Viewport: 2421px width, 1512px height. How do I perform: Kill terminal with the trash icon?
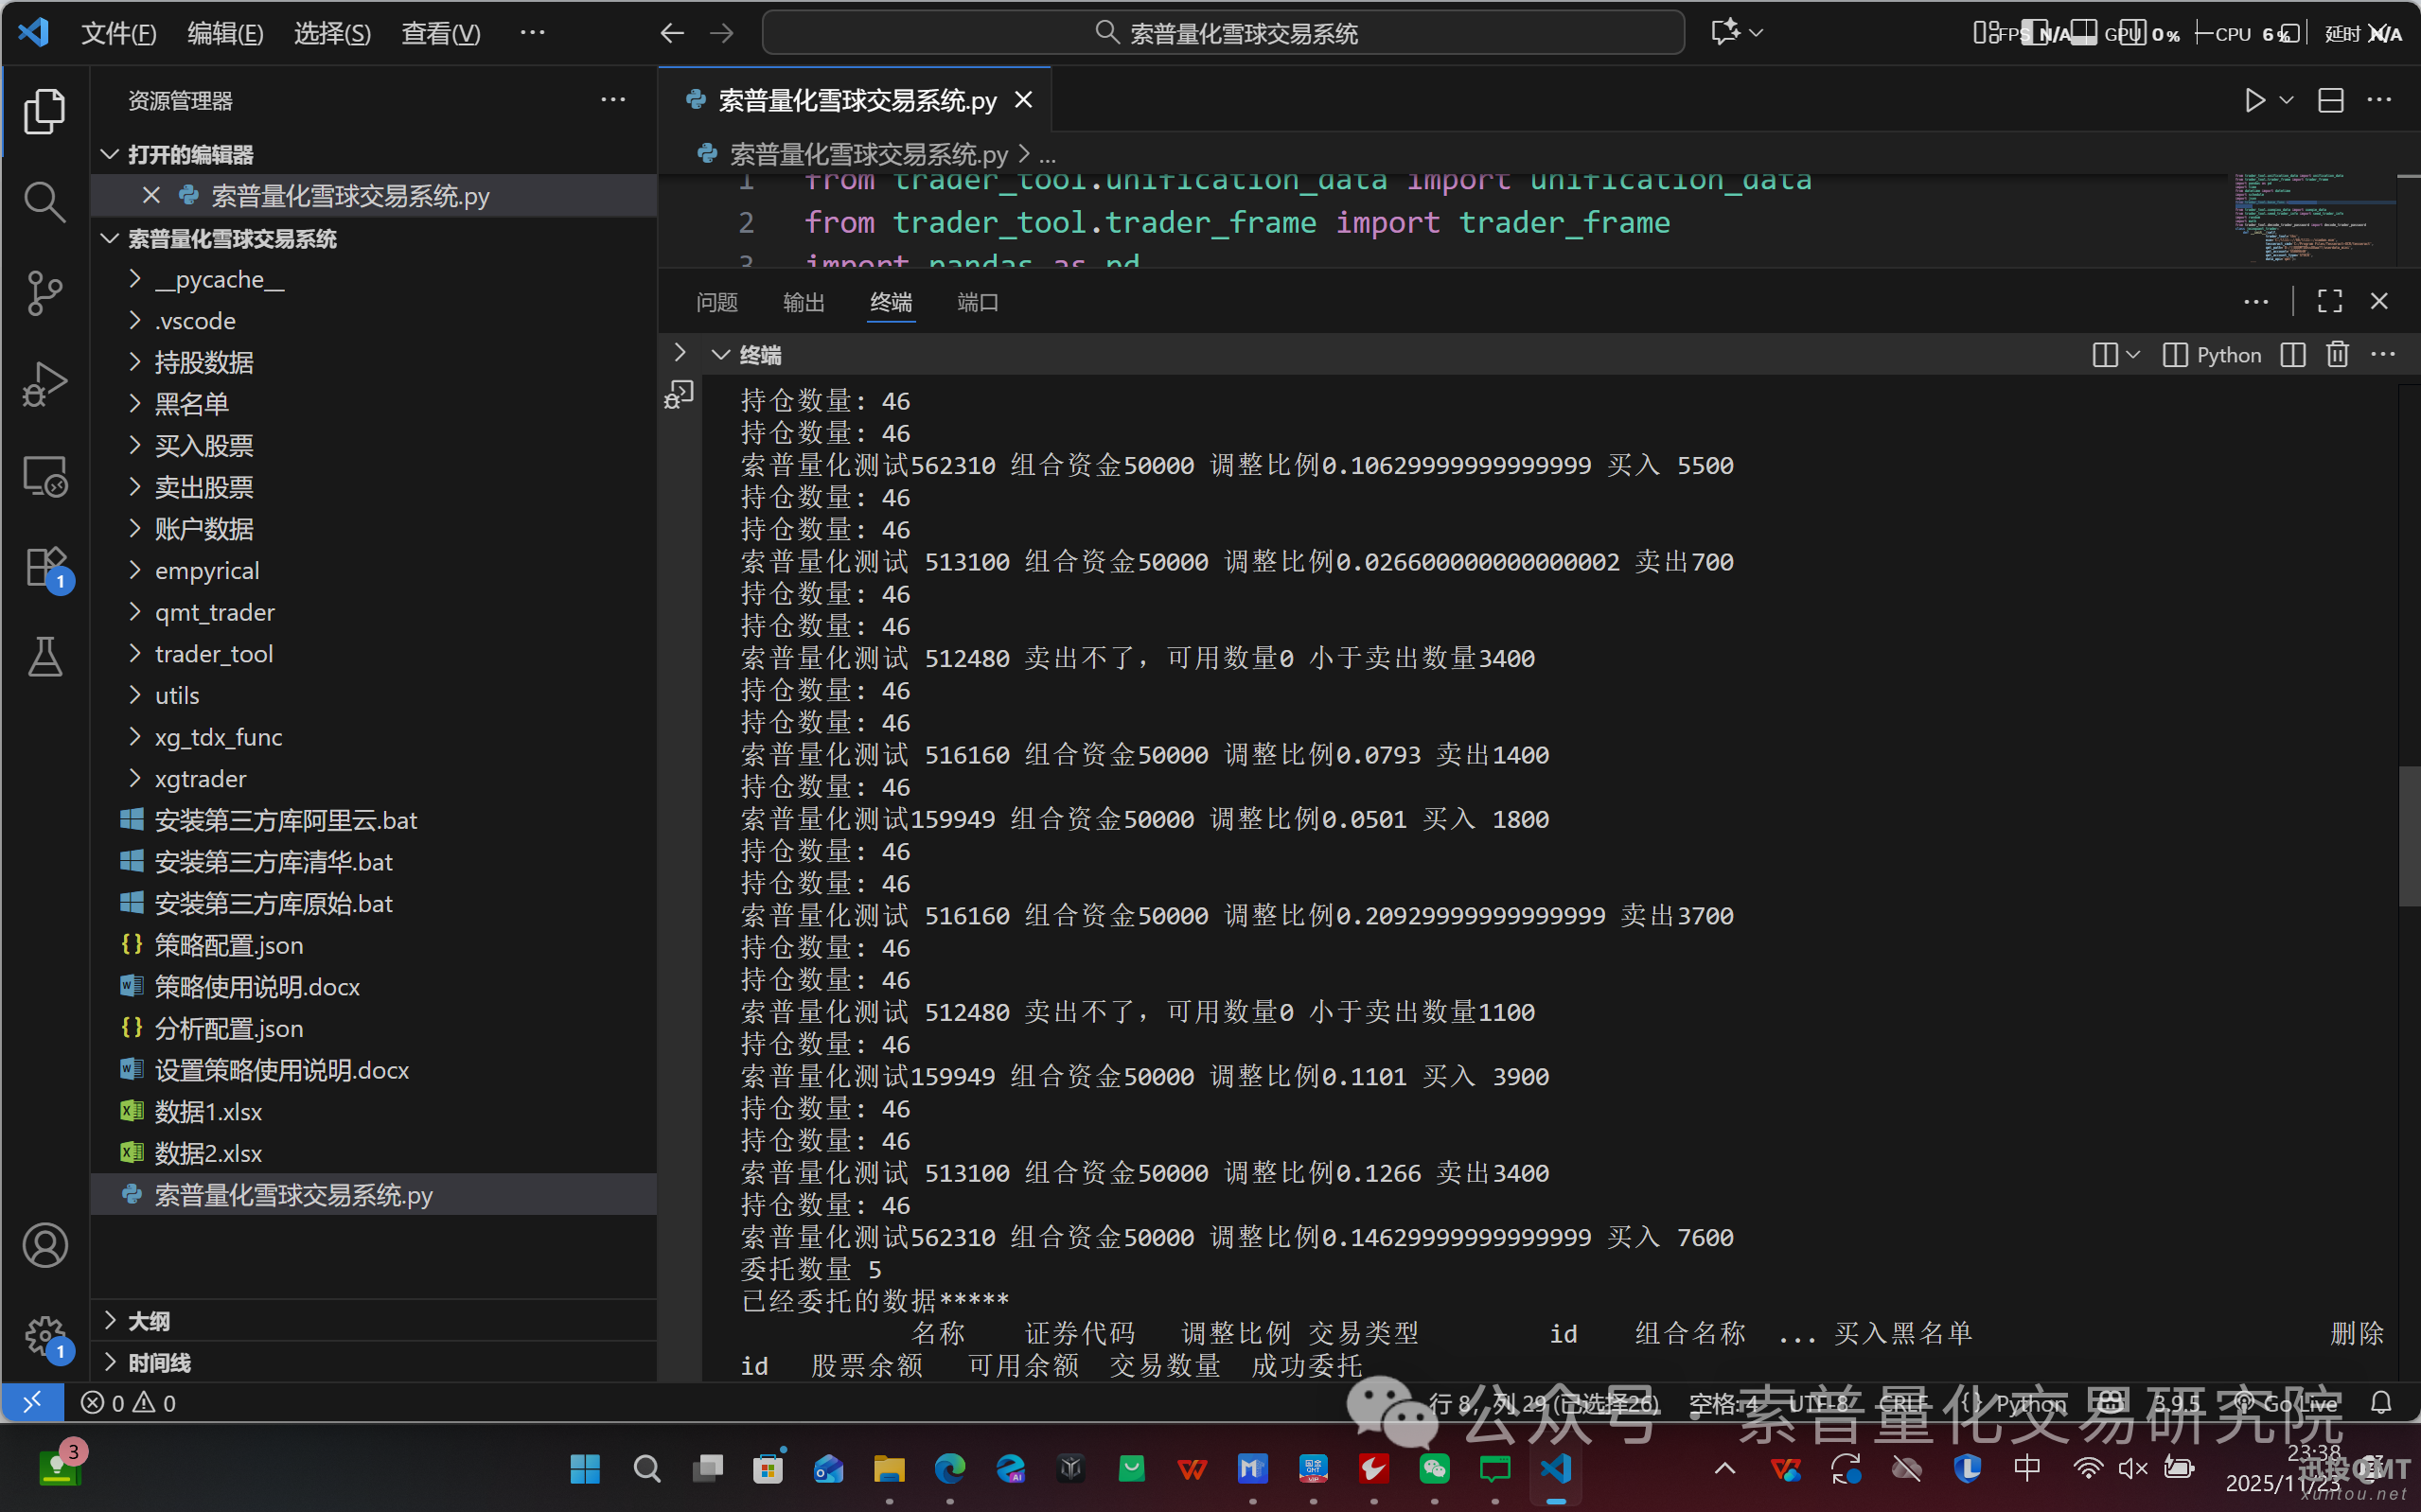tap(2337, 355)
